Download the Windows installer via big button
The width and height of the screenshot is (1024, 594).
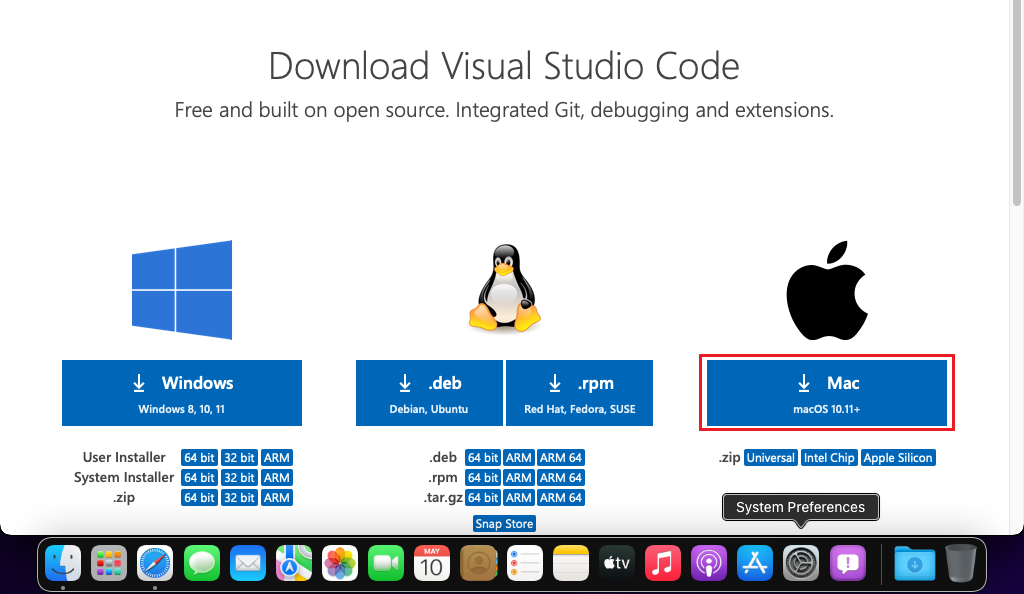pos(182,393)
